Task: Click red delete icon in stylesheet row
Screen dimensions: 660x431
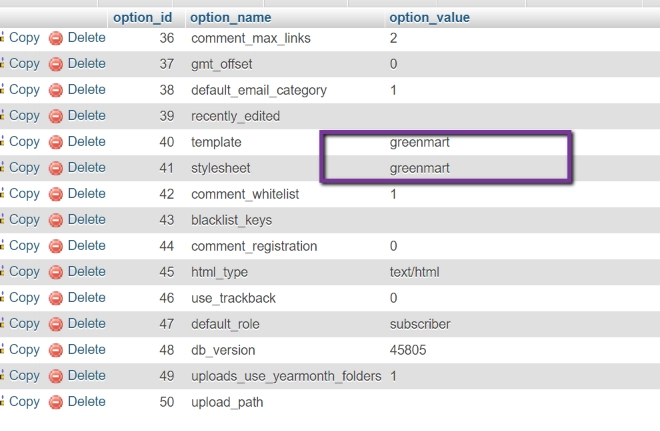Action: (x=56, y=168)
